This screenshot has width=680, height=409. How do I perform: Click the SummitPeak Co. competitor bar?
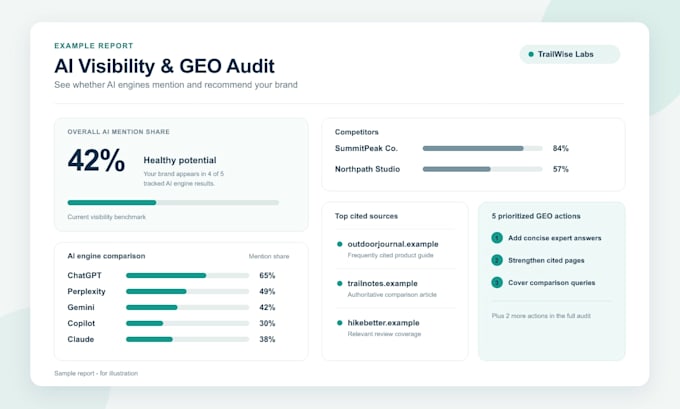tap(482, 148)
